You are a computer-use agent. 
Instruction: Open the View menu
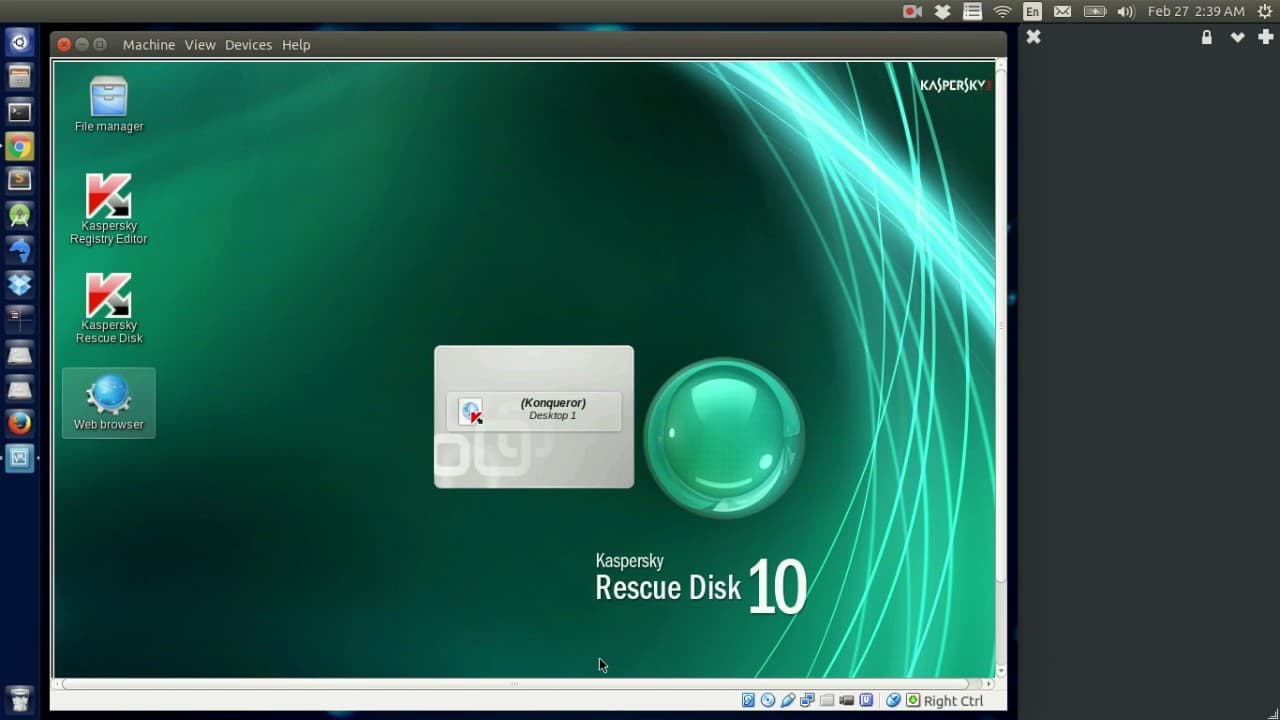pos(200,45)
